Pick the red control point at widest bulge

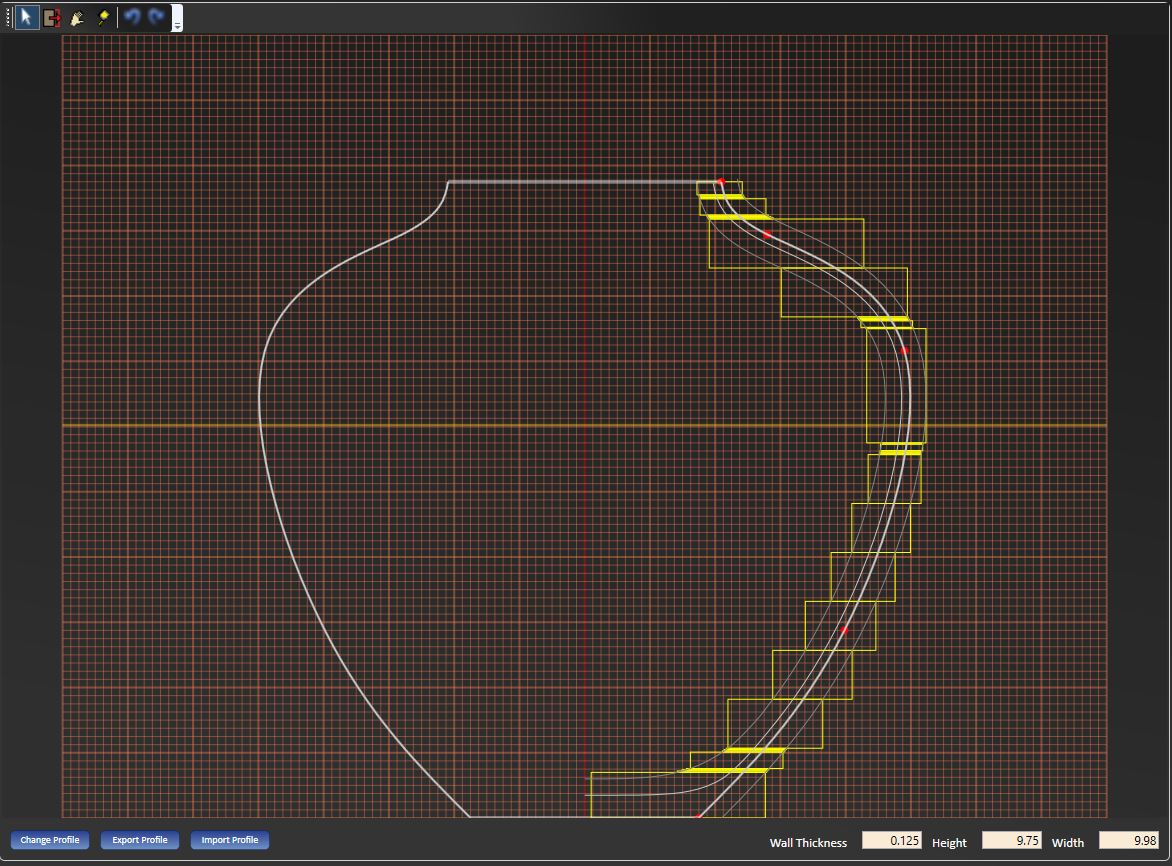click(x=905, y=351)
